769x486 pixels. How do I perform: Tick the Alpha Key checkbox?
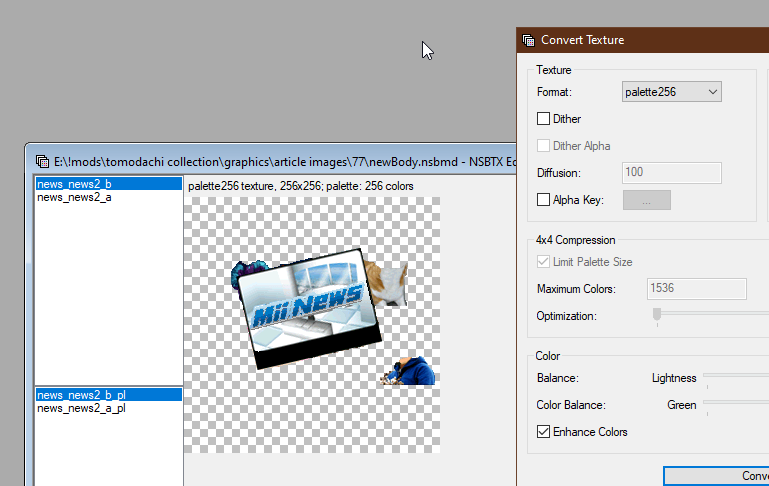pyautogui.click(x=543, y=200)
